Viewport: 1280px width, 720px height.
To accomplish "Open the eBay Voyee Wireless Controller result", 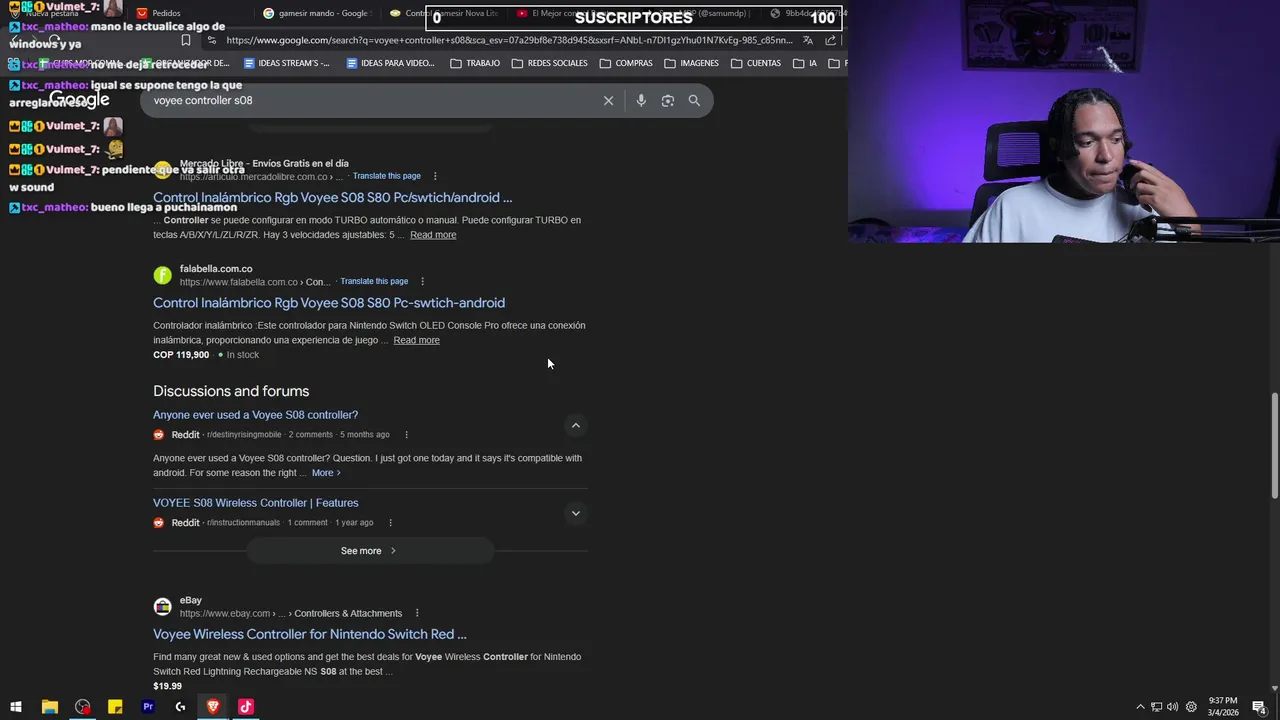I will (310, 634).
